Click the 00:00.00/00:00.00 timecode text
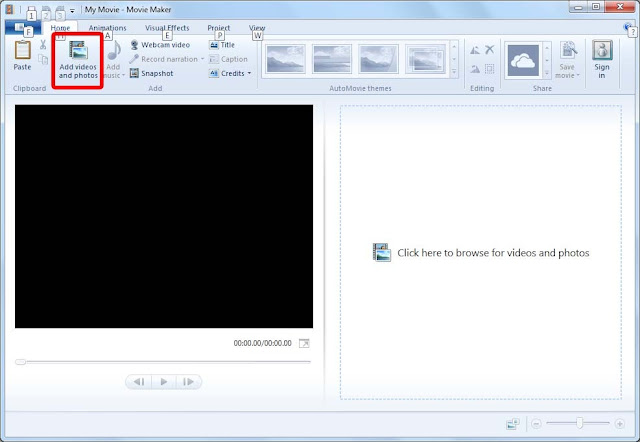The image size is (640, 442). 262,343
